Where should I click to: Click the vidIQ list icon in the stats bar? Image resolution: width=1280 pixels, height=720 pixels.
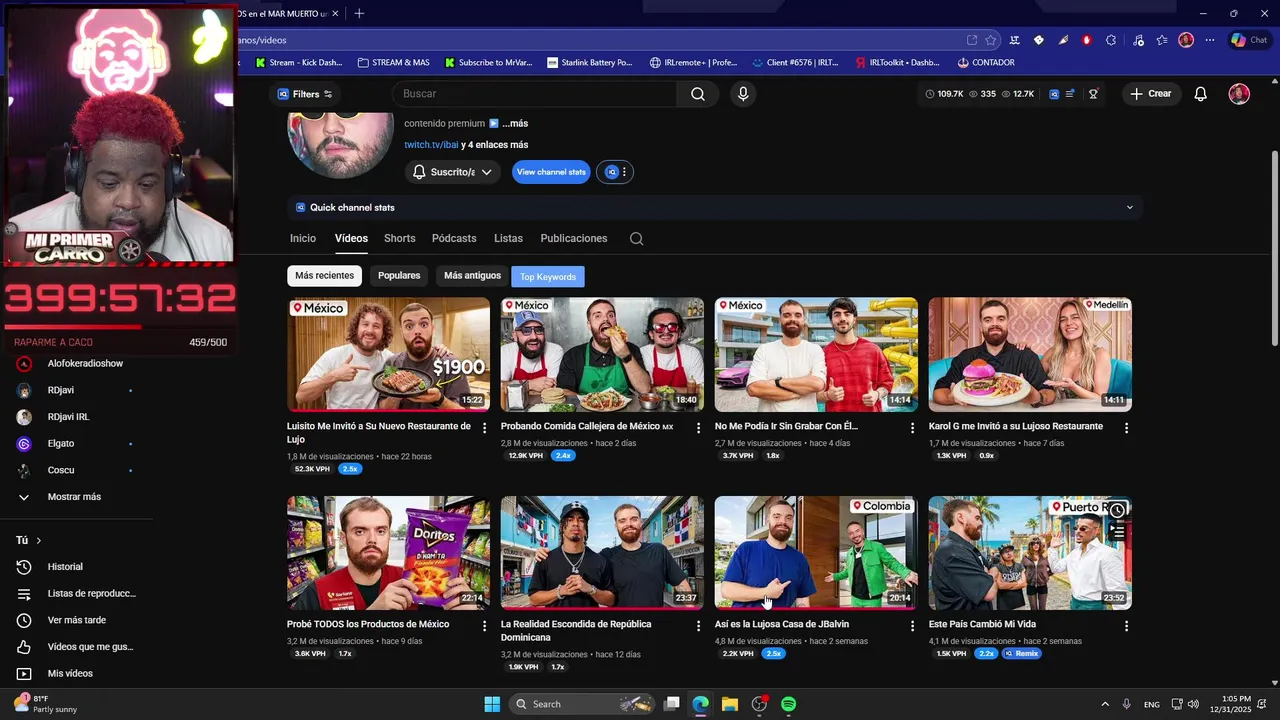[x=1070, y=94]
